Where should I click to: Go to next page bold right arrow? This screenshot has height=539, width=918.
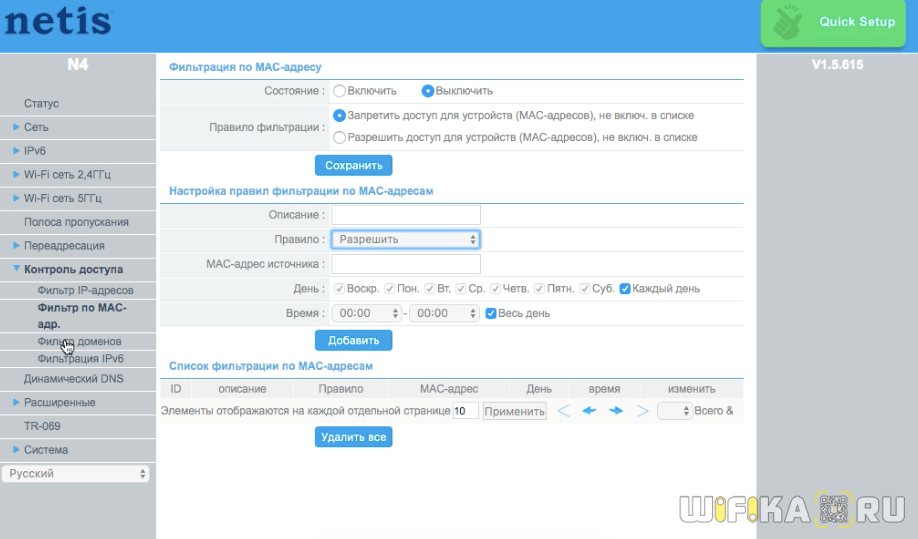coord(616,411)
